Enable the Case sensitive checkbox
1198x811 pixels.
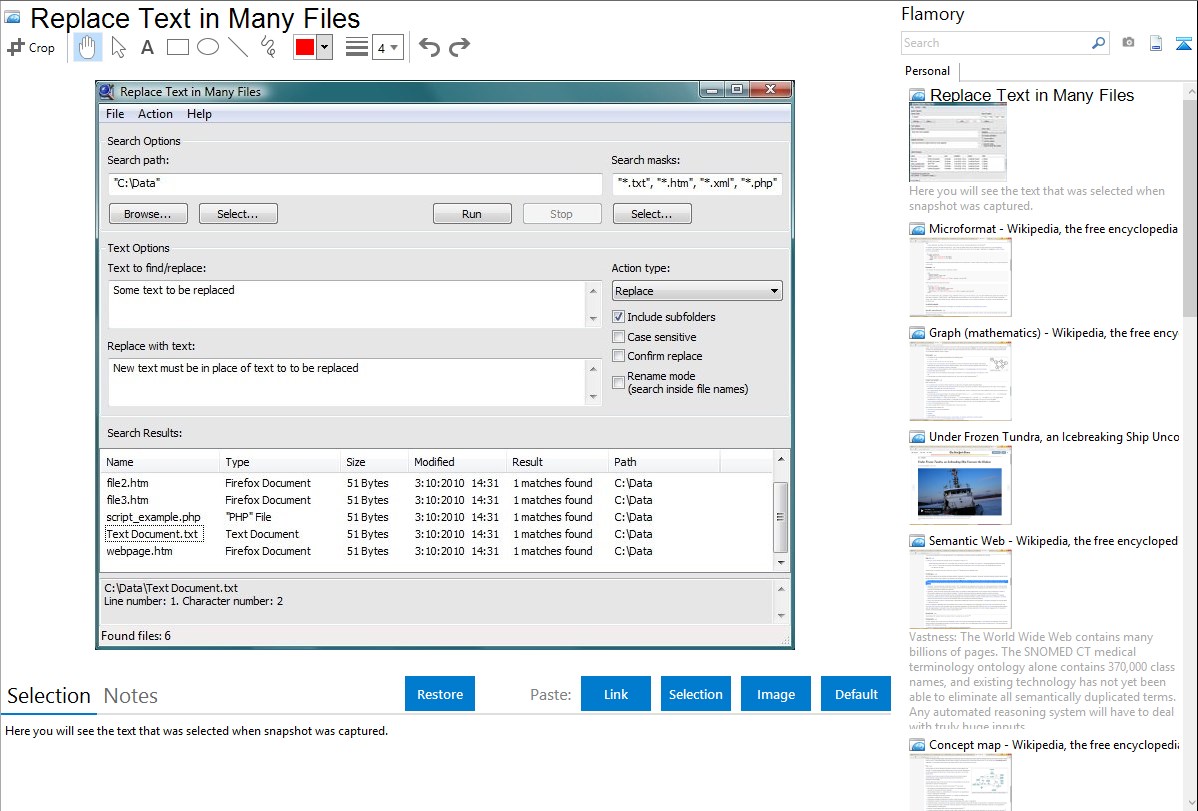(619, 337)
